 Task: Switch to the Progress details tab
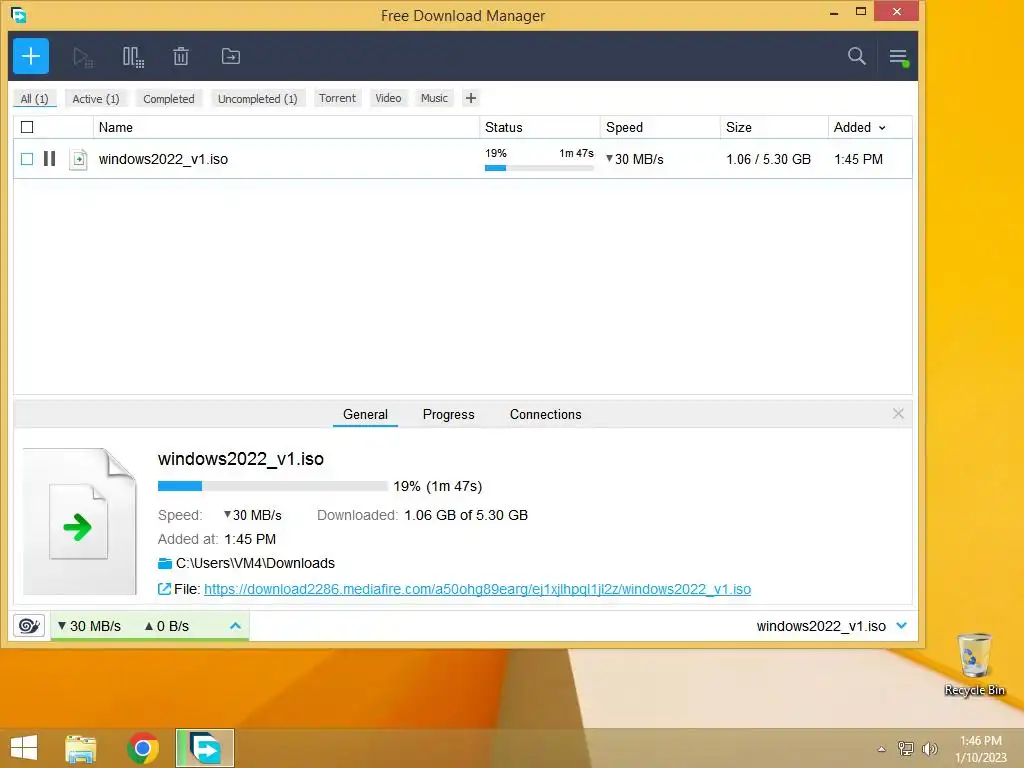point(449,414)
